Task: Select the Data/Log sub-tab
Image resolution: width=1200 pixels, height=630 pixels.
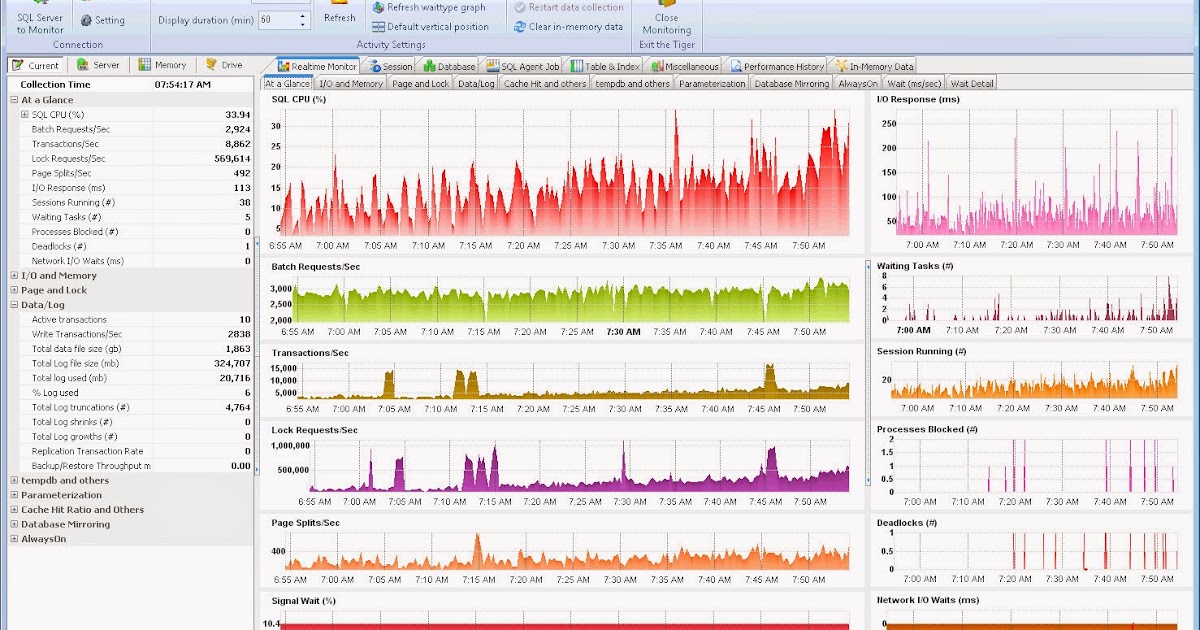Action: click(x=476, y=84)
